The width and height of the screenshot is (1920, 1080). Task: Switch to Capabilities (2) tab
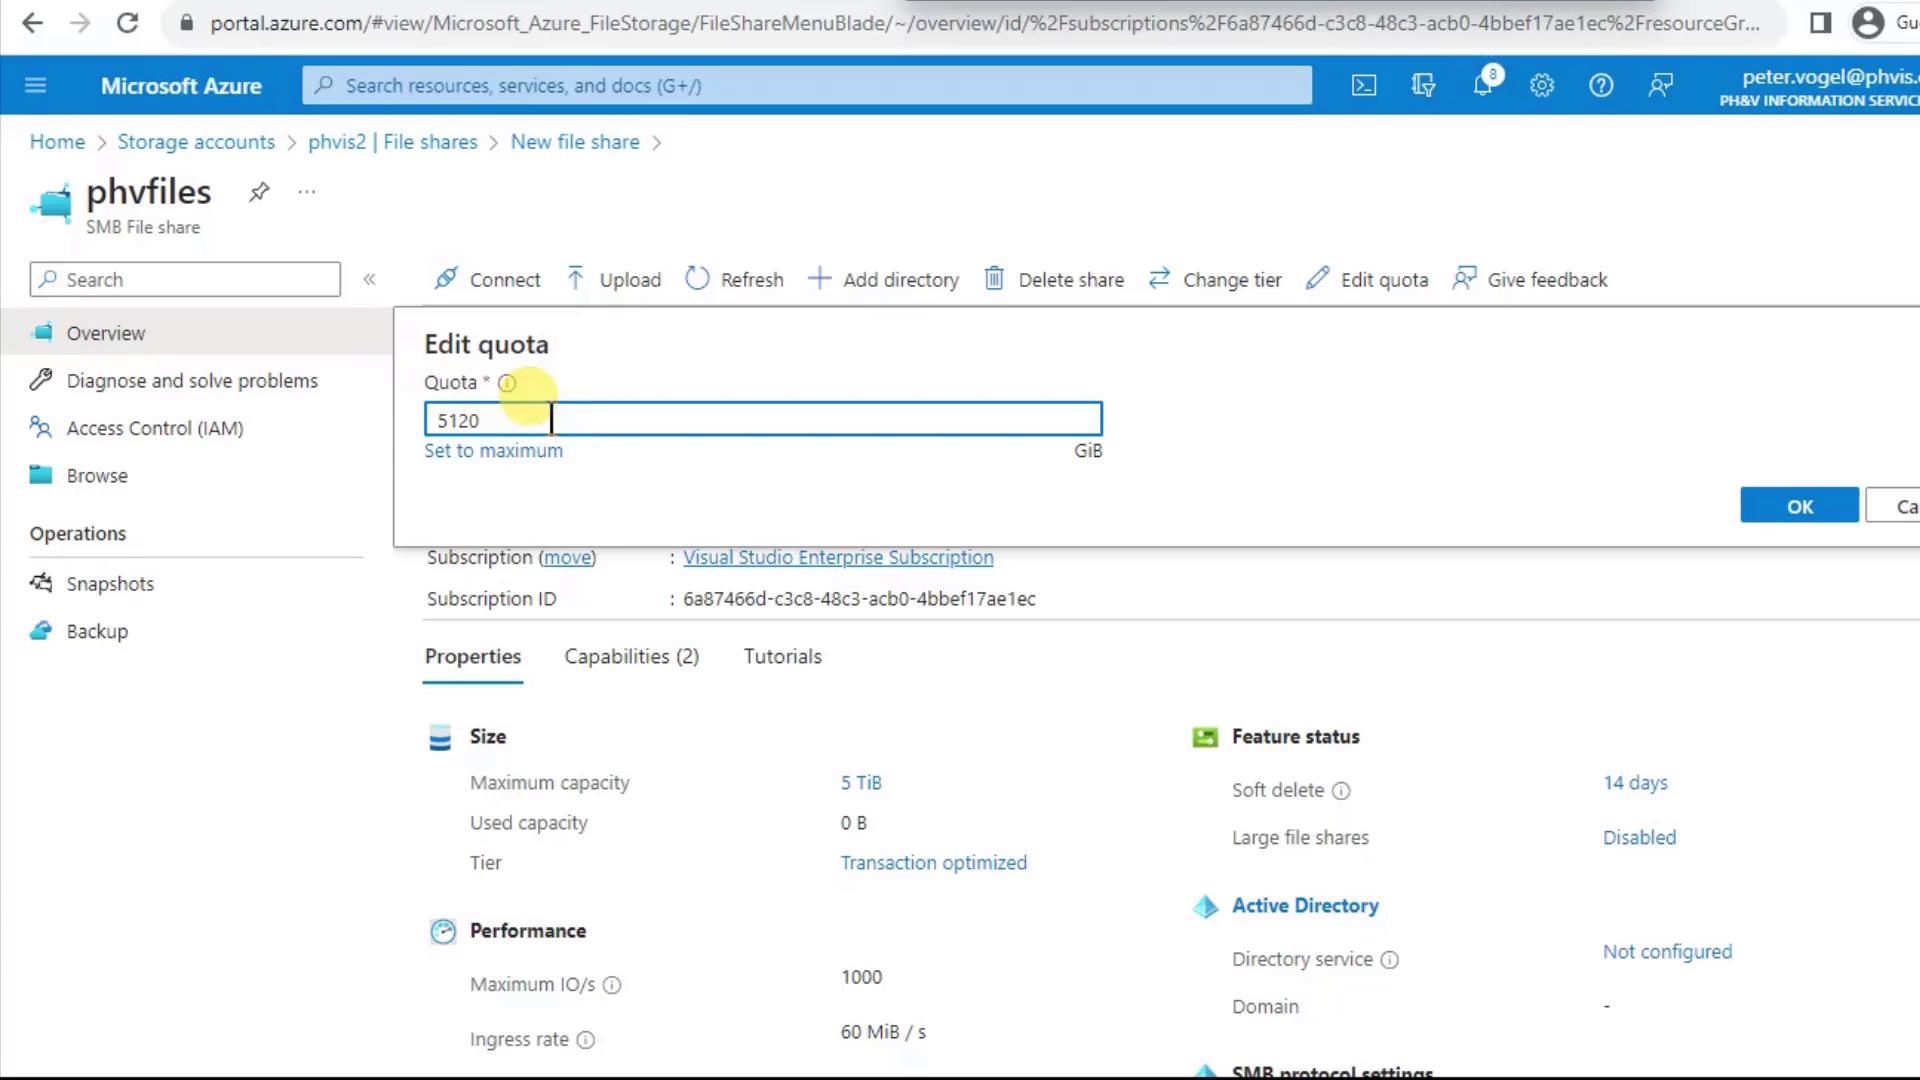click(631, 657)
